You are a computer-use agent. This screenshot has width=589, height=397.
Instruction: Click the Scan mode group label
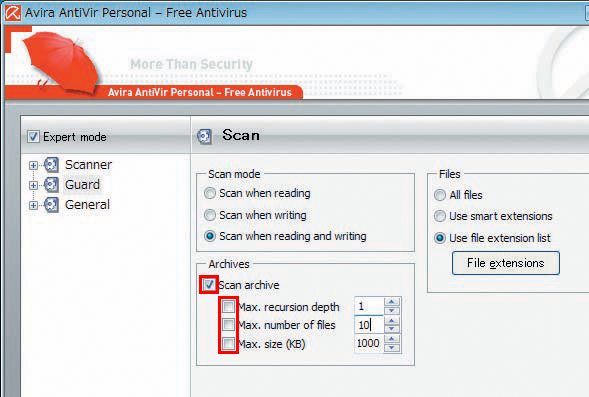point(234,174)
